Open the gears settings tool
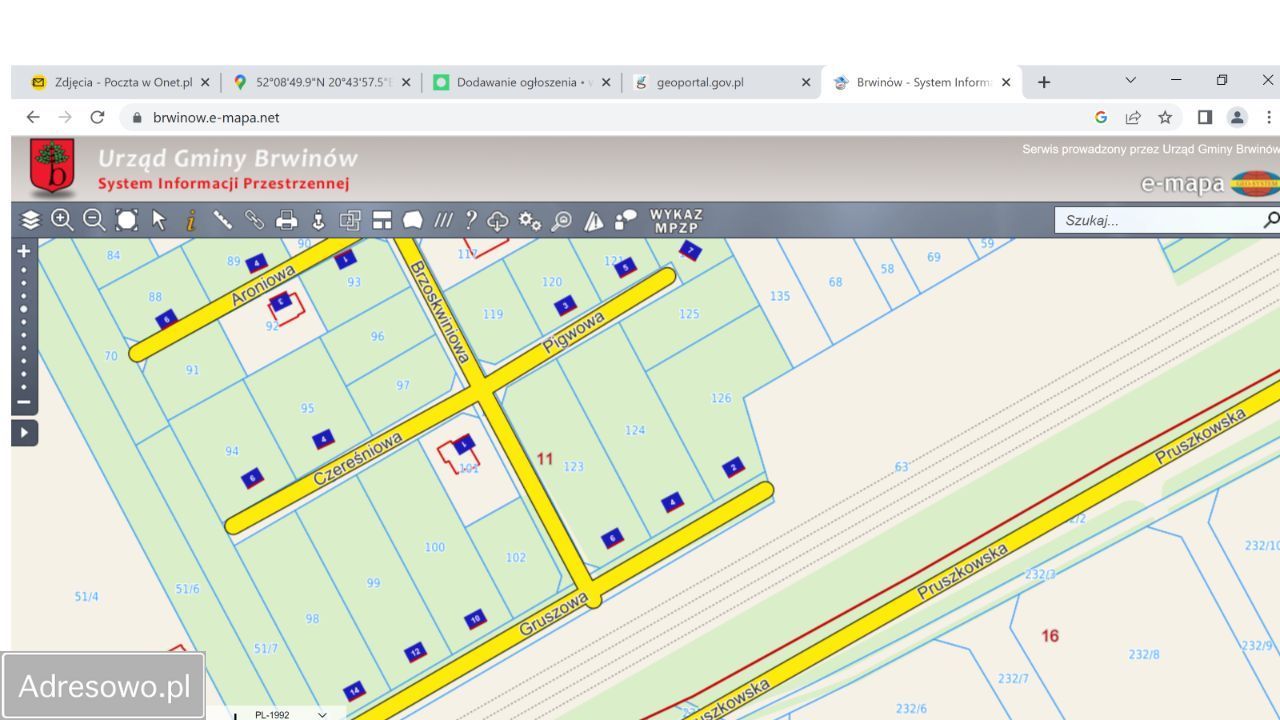 click(529, 221)
